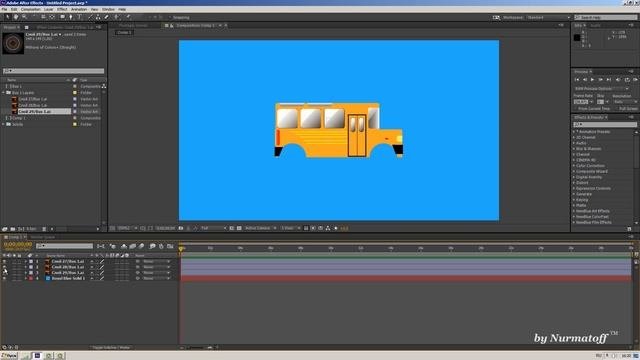
Task: Toggle Auto-keyframe stopwatch in timeline
Action: pyautogui.click(x=161, y=246)
